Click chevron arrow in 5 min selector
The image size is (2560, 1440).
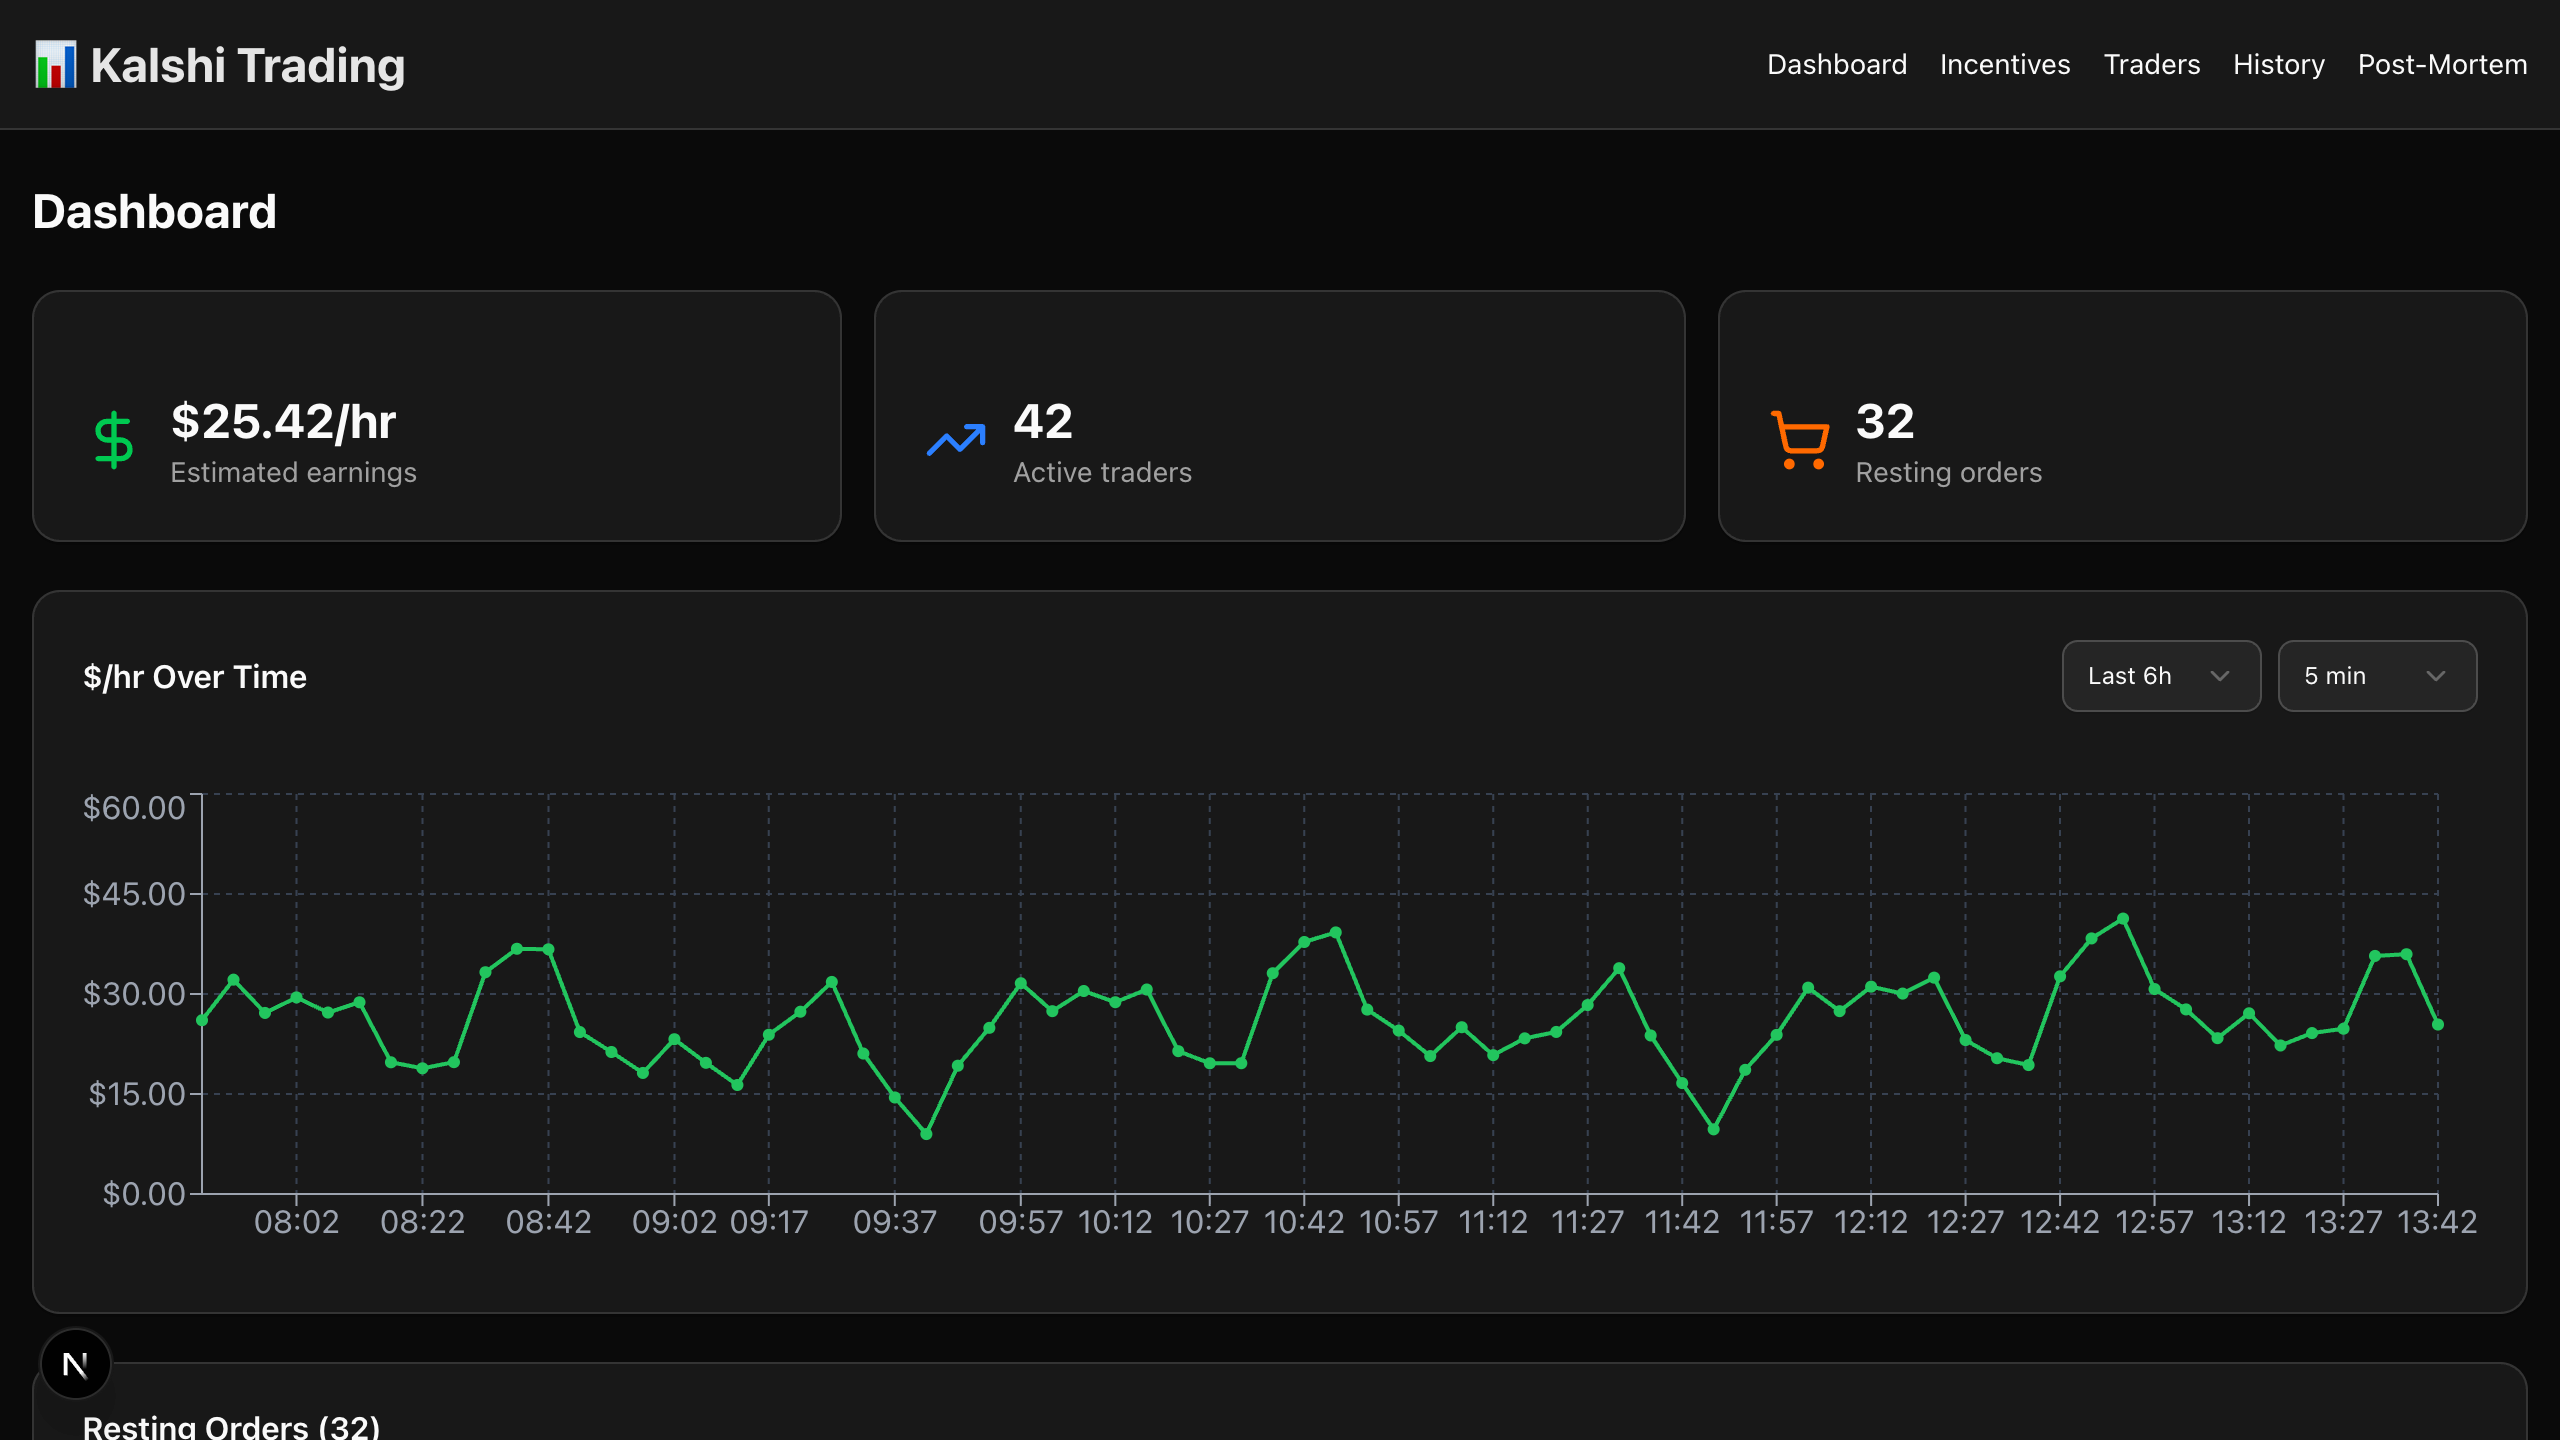(x=2436, y=676)
